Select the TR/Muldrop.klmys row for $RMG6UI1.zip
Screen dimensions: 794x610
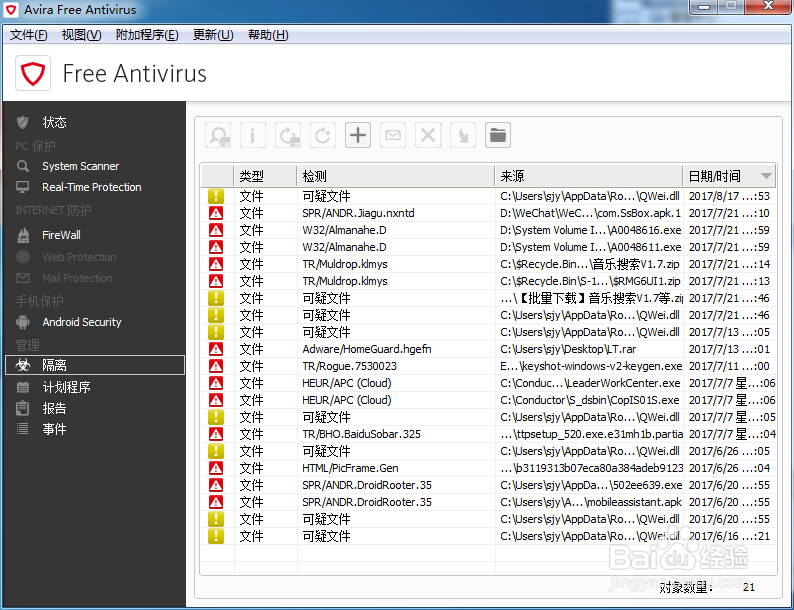489,281
